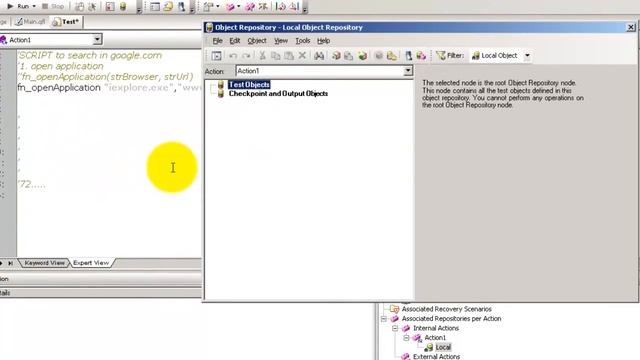Switch to the Main.qfl document tab

(x=30, y=22)
